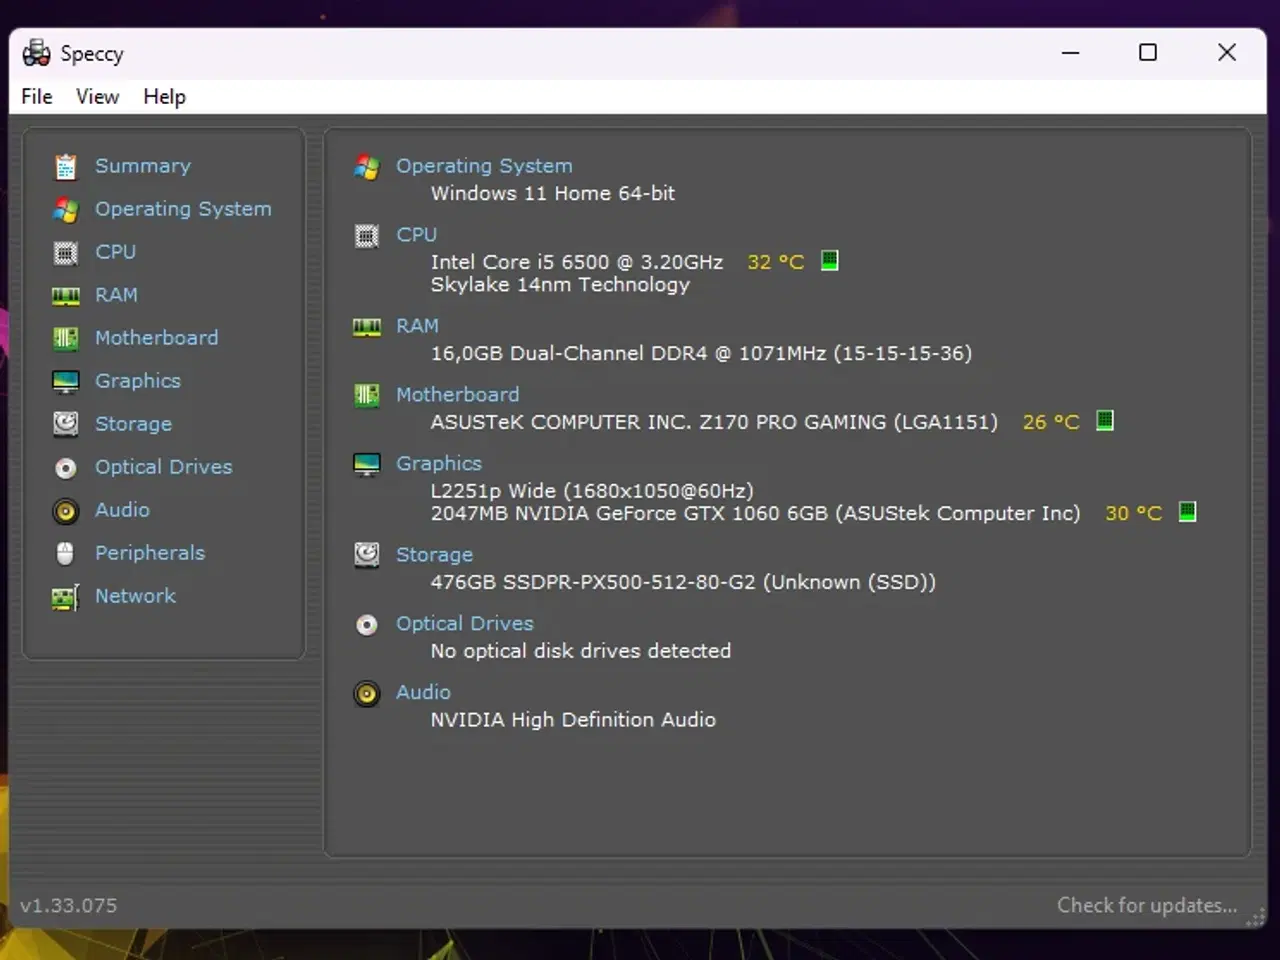Image resolution: width=1280 pixels, height=960 pixels.
Task: Click Motherboard heading link in summary
Action: [x=457, y=394]
